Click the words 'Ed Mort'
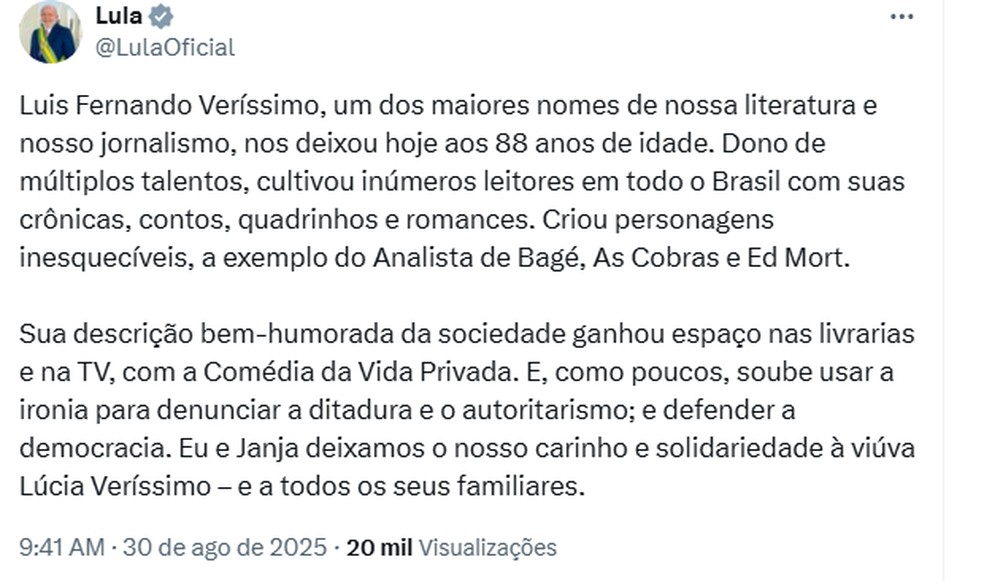 [794, 258]
